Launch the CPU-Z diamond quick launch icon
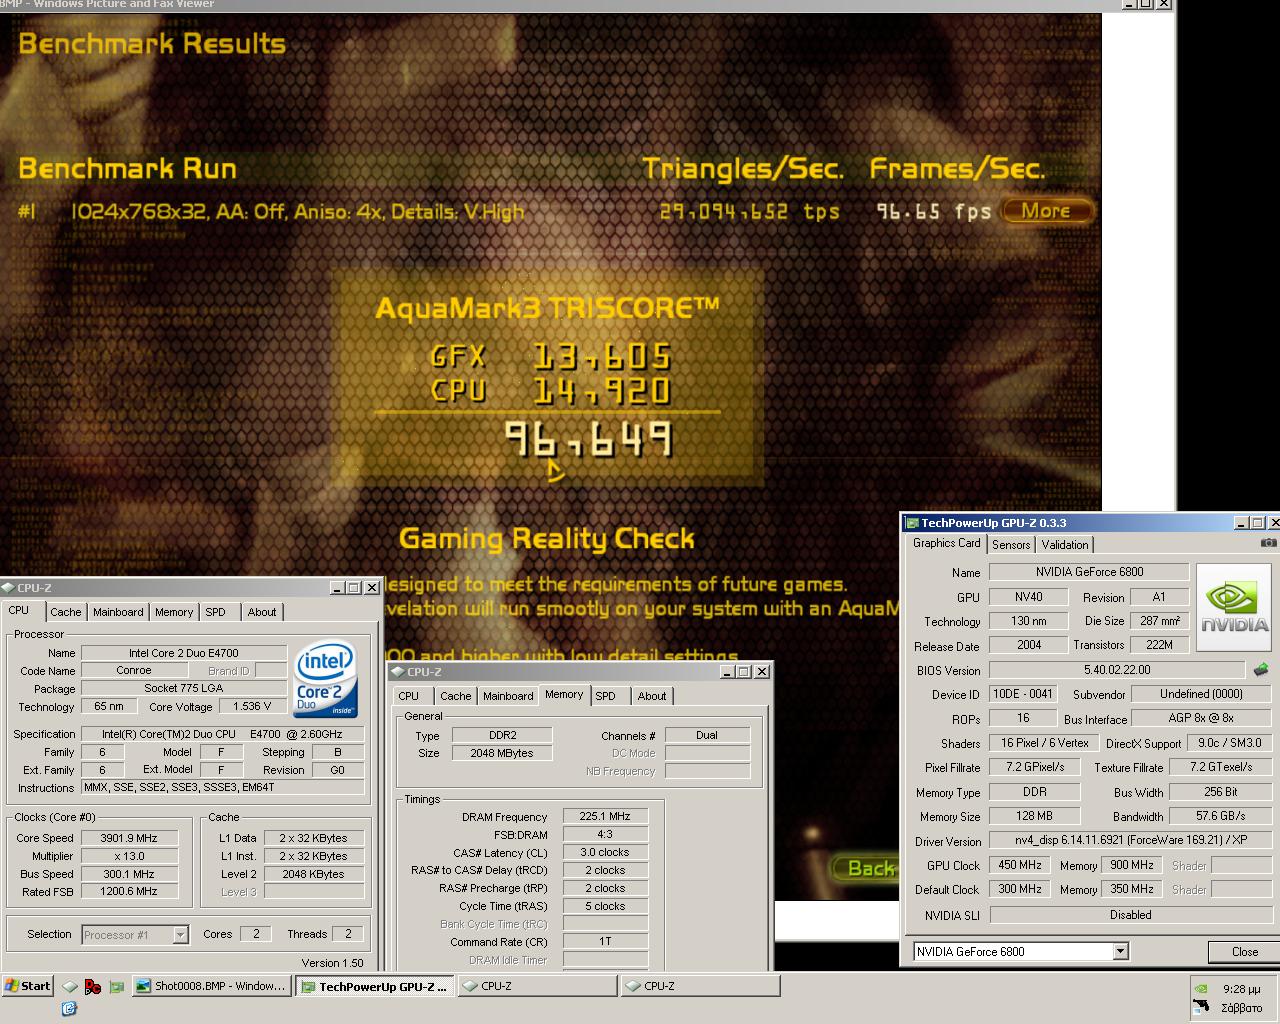The height and width of the screenshot is (1024, 1280). 69,987
